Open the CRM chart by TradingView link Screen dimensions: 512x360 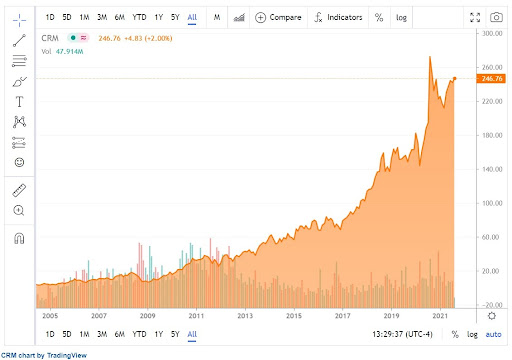[44, 355]
